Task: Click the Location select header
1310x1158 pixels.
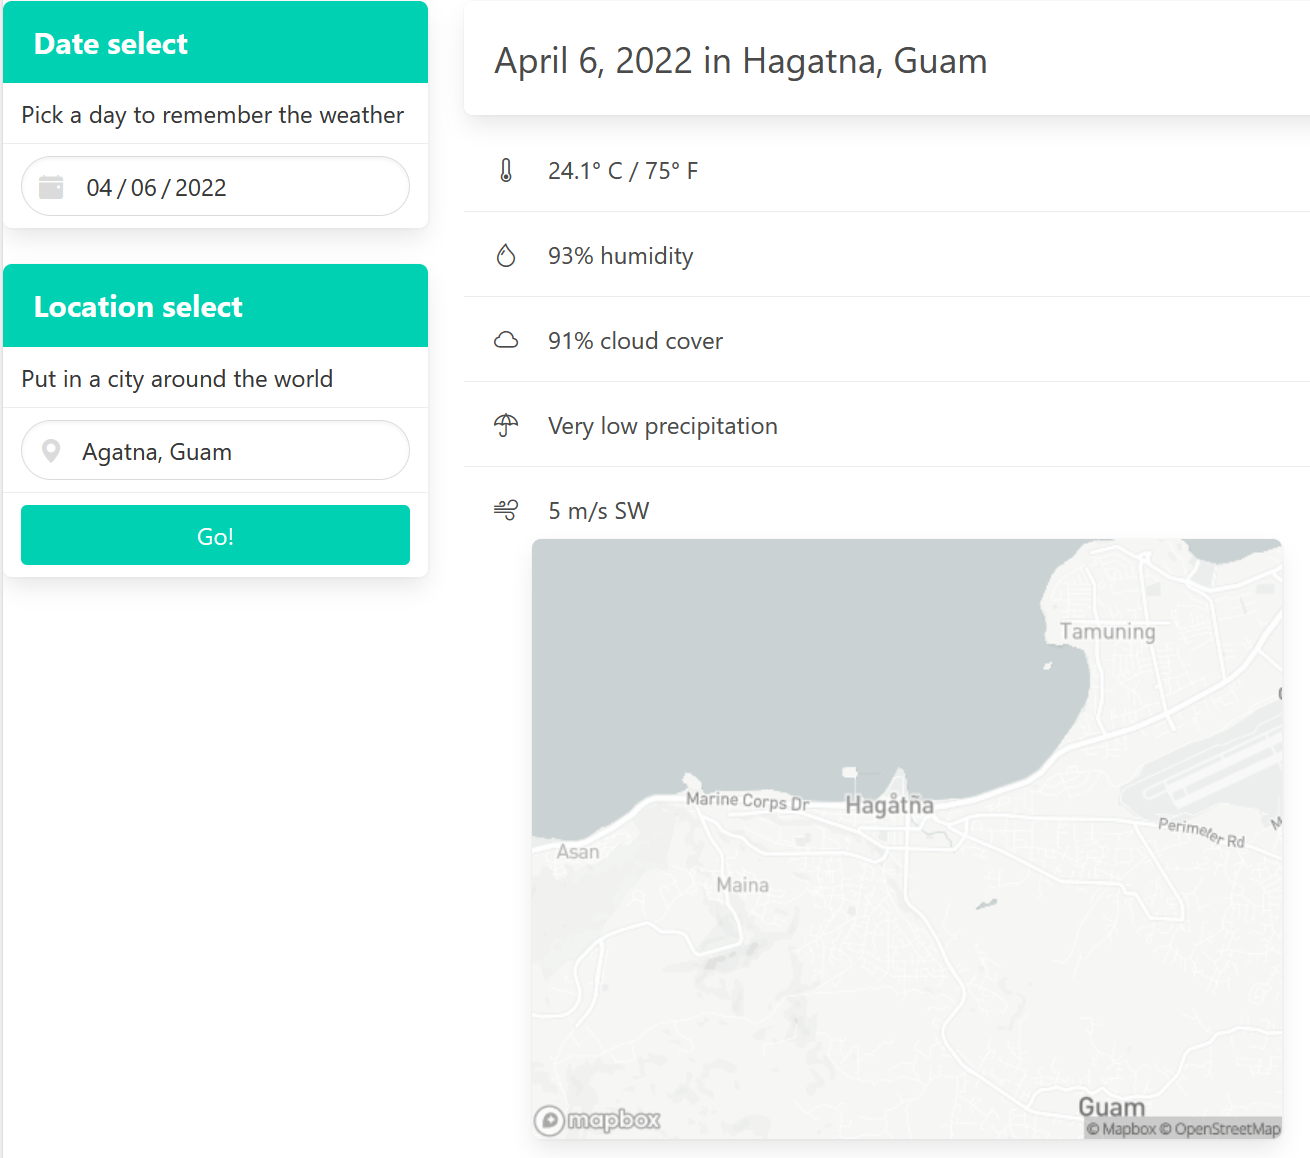Action: coord(138,307)
